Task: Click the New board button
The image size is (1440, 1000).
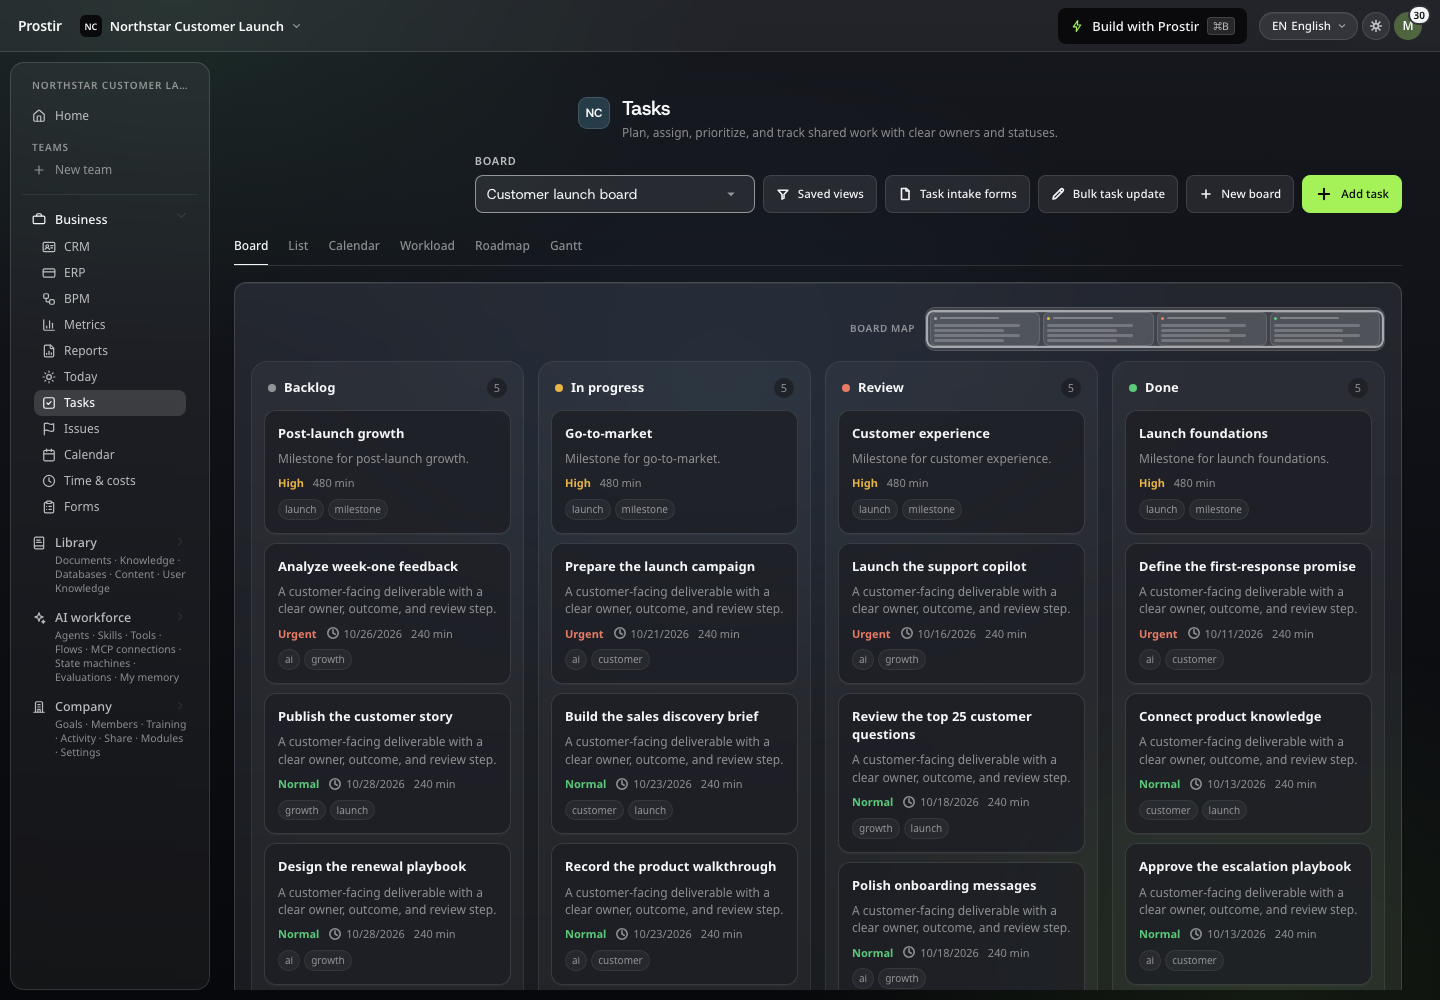Action: pyautogui.click(x=1240, y=194)
